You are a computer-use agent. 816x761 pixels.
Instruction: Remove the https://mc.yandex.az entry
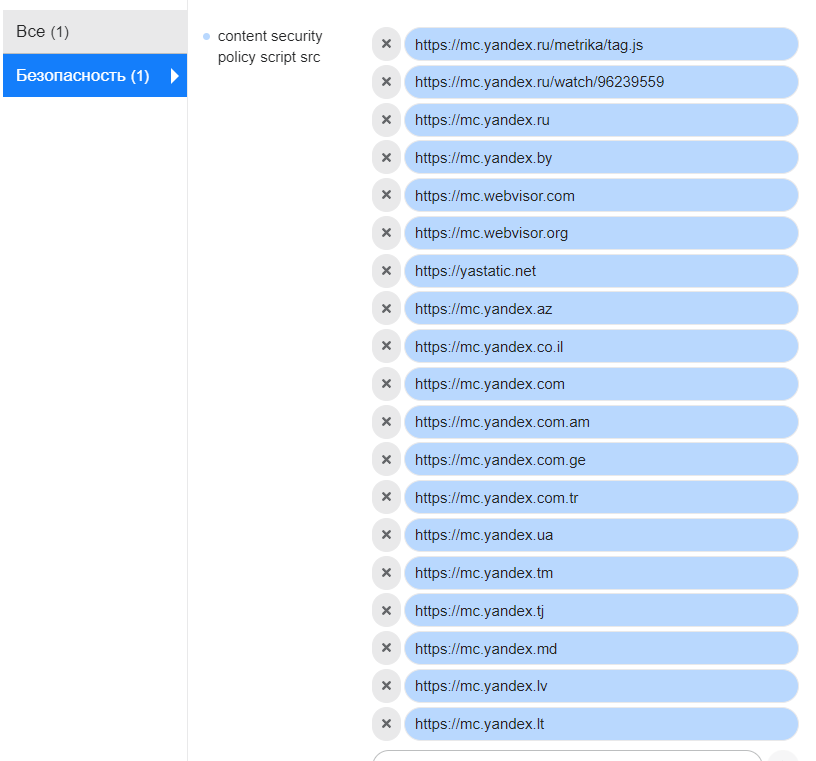click(386, 309)
